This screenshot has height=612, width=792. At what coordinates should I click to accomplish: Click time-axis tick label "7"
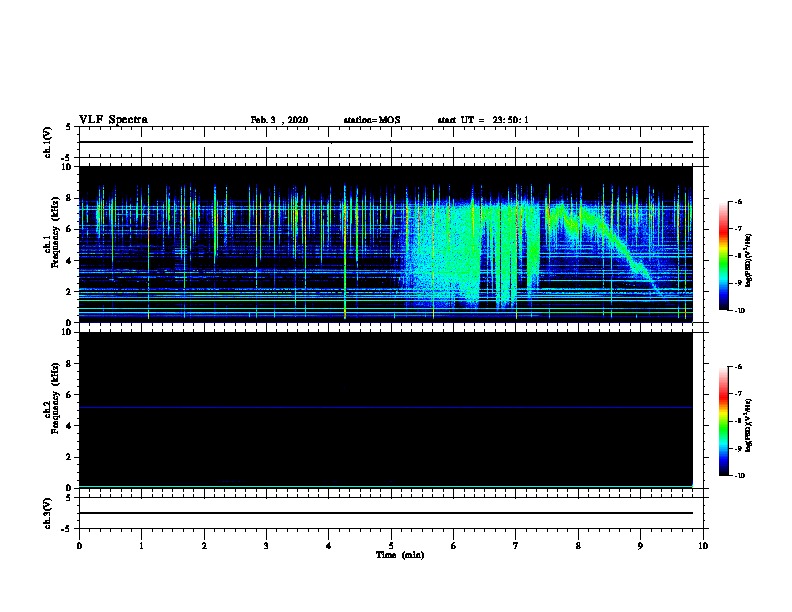(x=516, y=546)
